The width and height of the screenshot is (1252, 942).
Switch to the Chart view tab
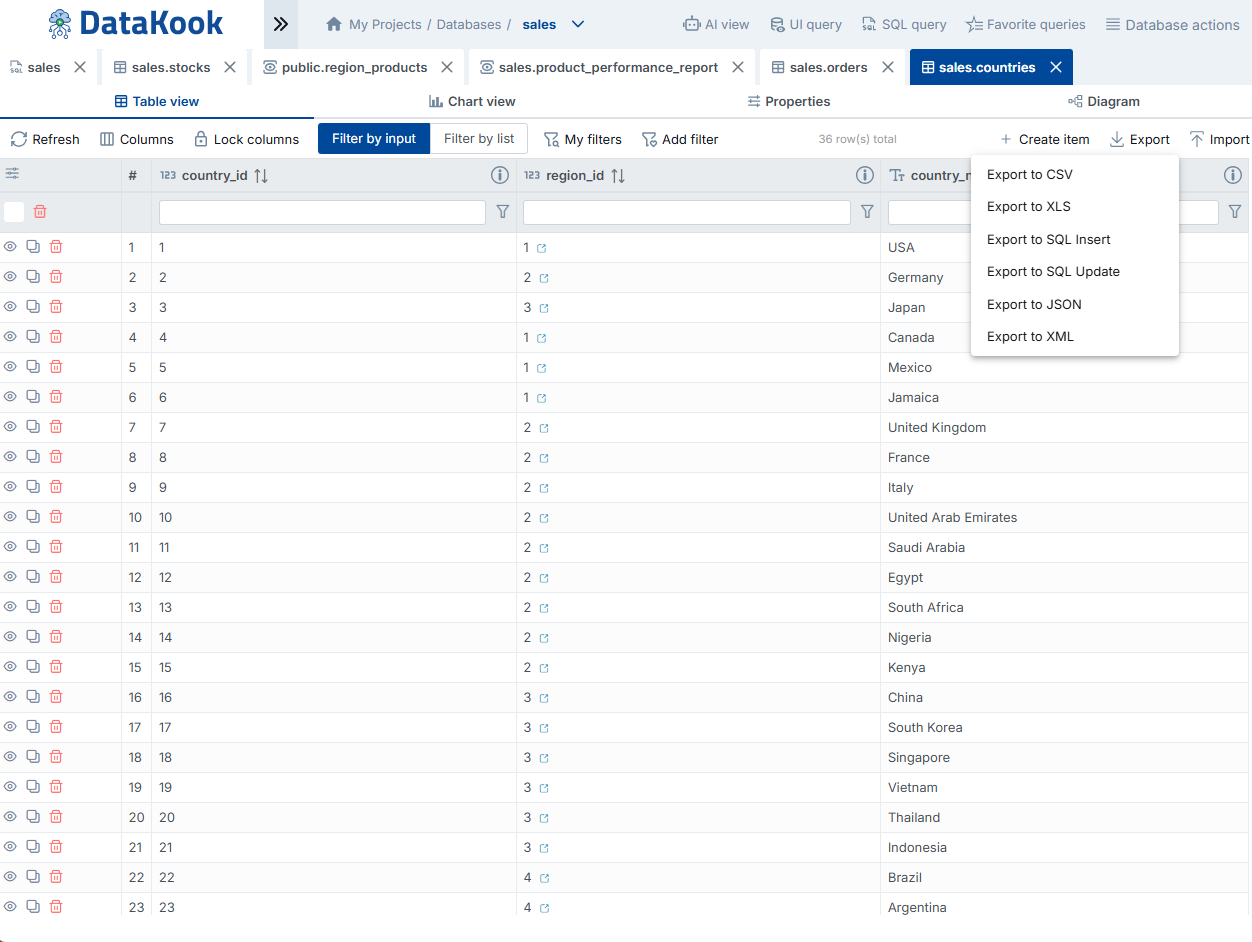pyautogui.click(x=471, y=101)
